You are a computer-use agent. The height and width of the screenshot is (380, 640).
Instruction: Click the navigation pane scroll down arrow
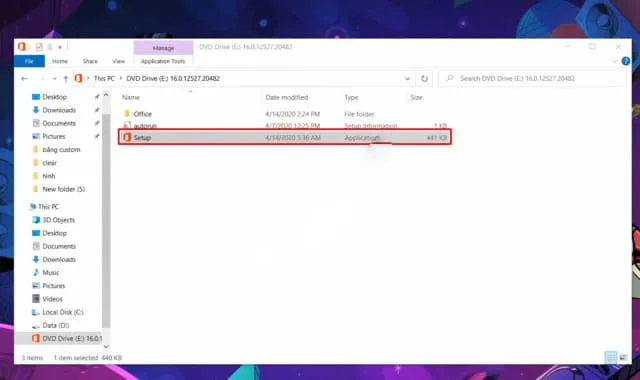click(x=106, y=347)
